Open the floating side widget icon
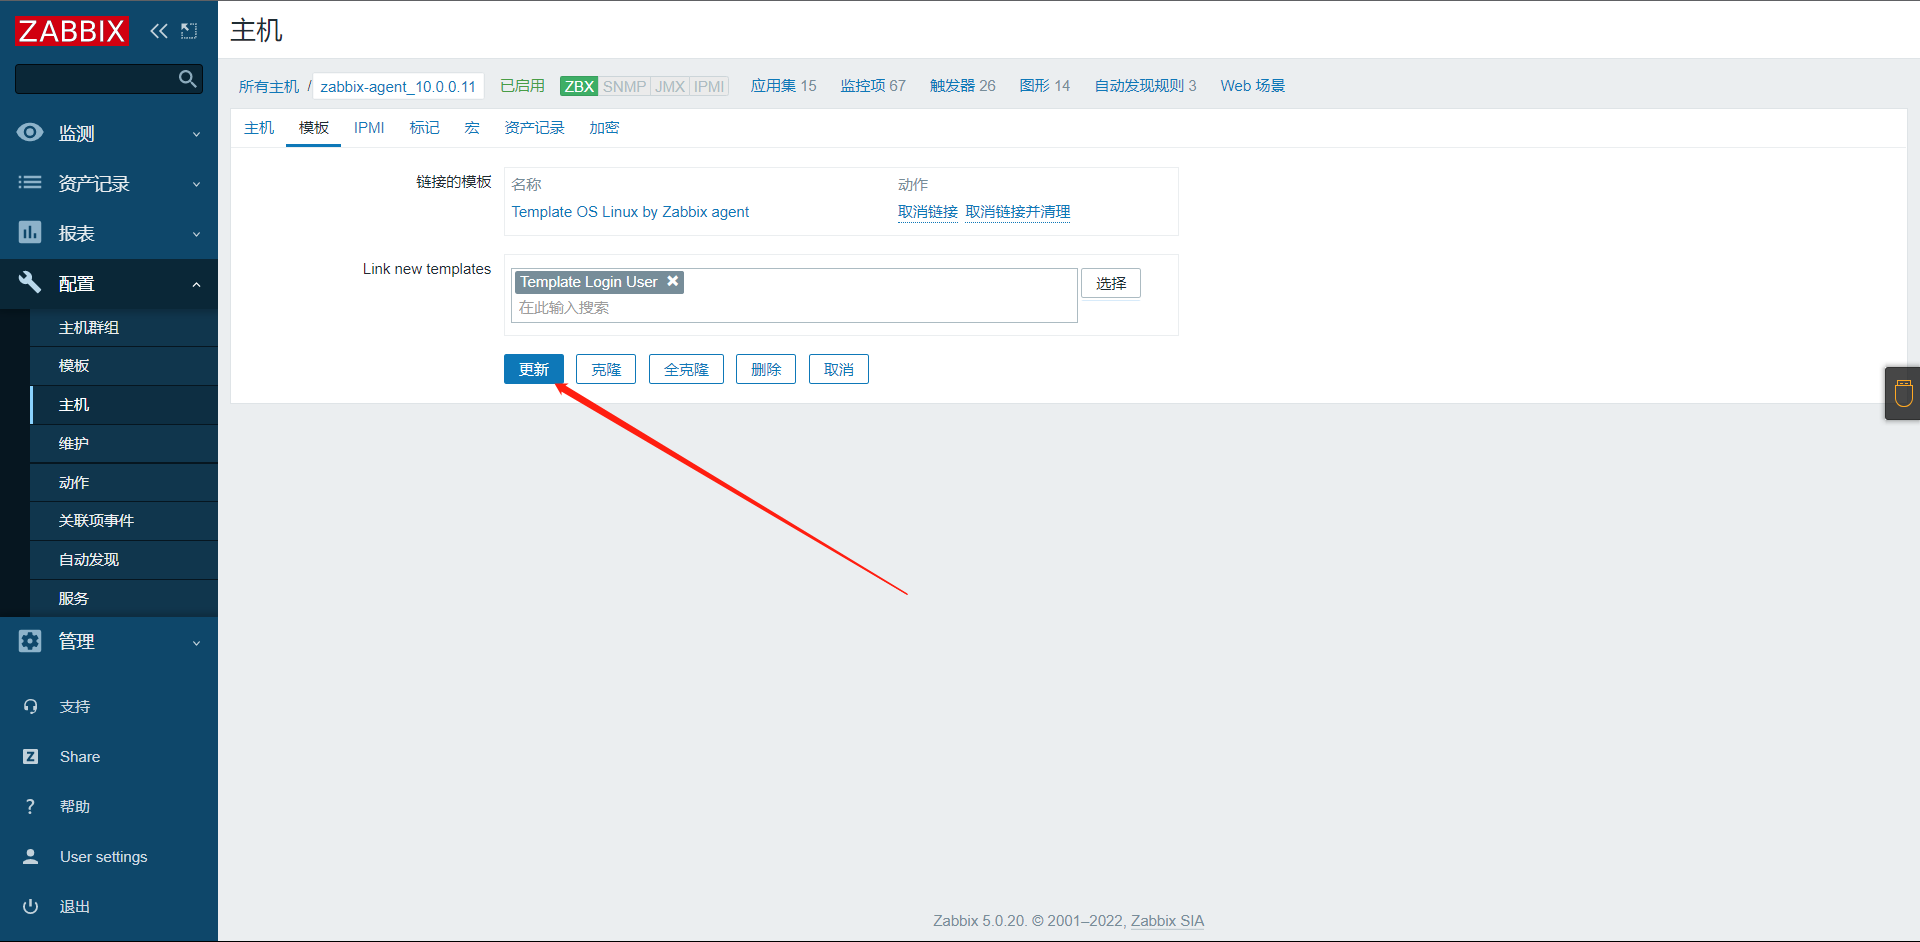Viewport: 1920px width, 942px height. coord(1903,393)
